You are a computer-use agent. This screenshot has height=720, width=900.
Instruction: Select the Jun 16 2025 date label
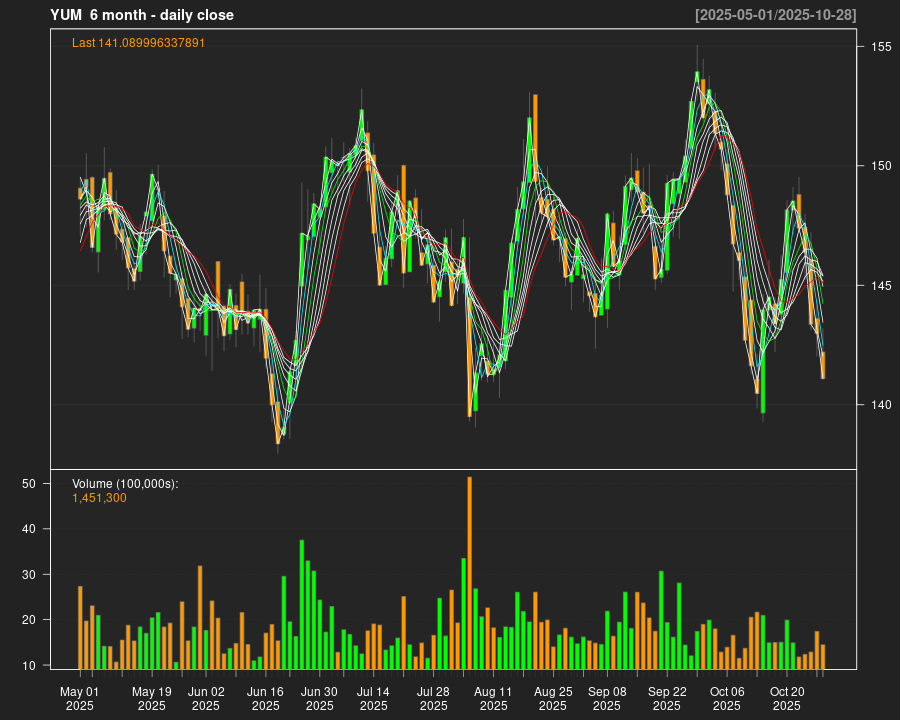[x=266, y=698]
